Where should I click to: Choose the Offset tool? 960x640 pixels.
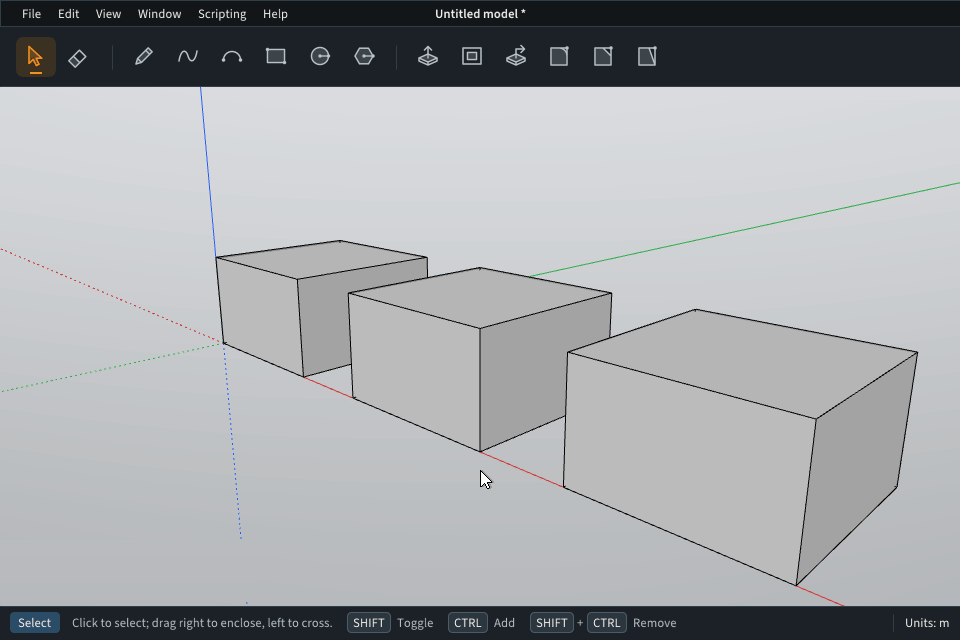(471, 57)
